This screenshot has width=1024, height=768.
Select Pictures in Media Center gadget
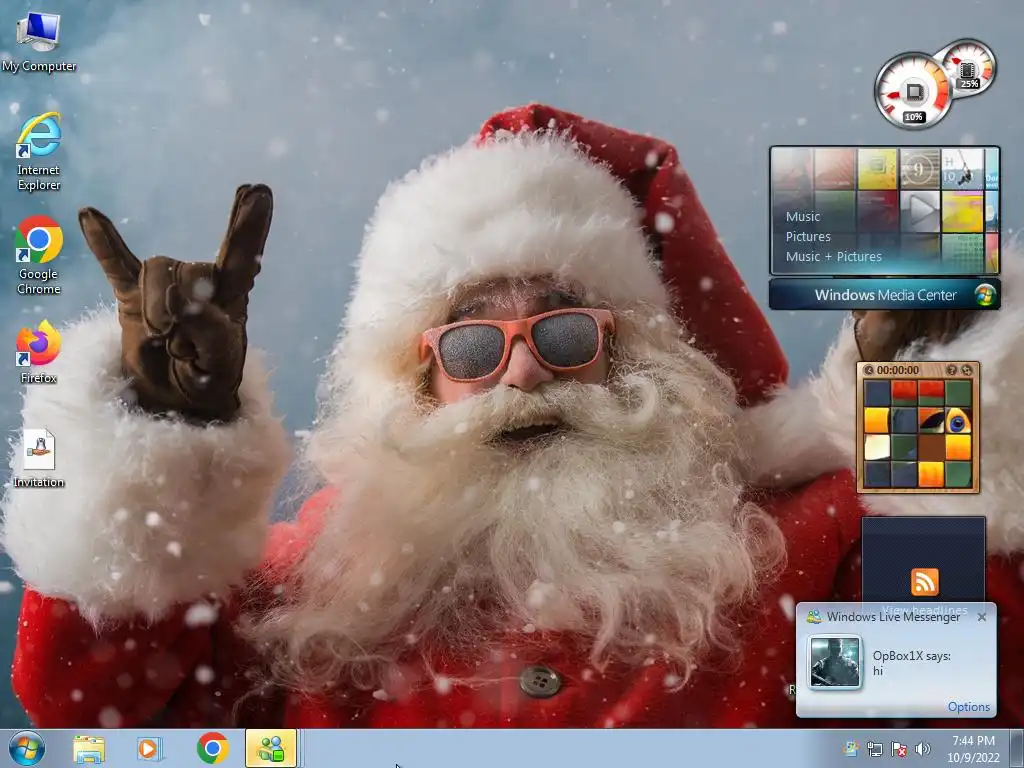808,236
